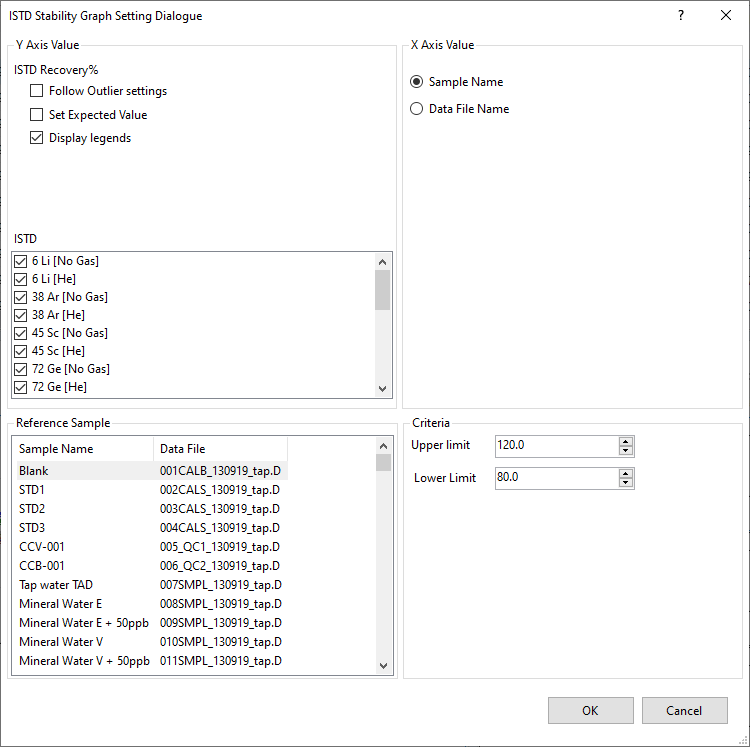Select the Mineral Water E sample
The width and height of the screenshot is (750, 747).
pos(152,604)
